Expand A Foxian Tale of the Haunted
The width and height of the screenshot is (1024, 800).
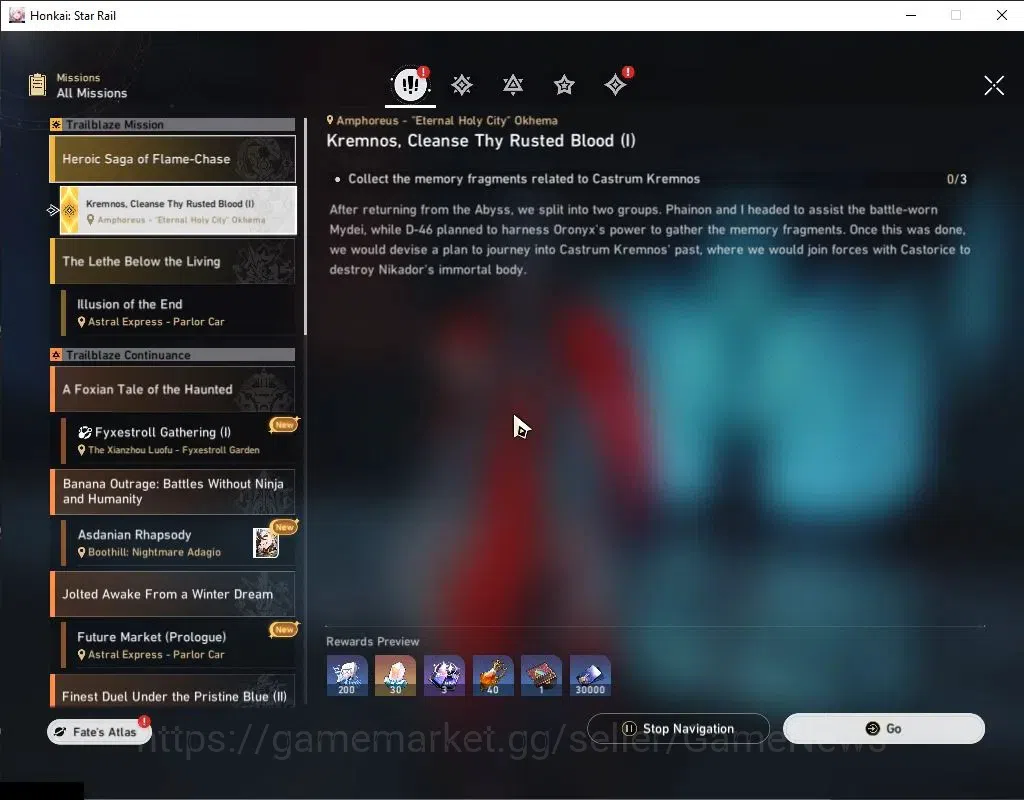point(173,389)
